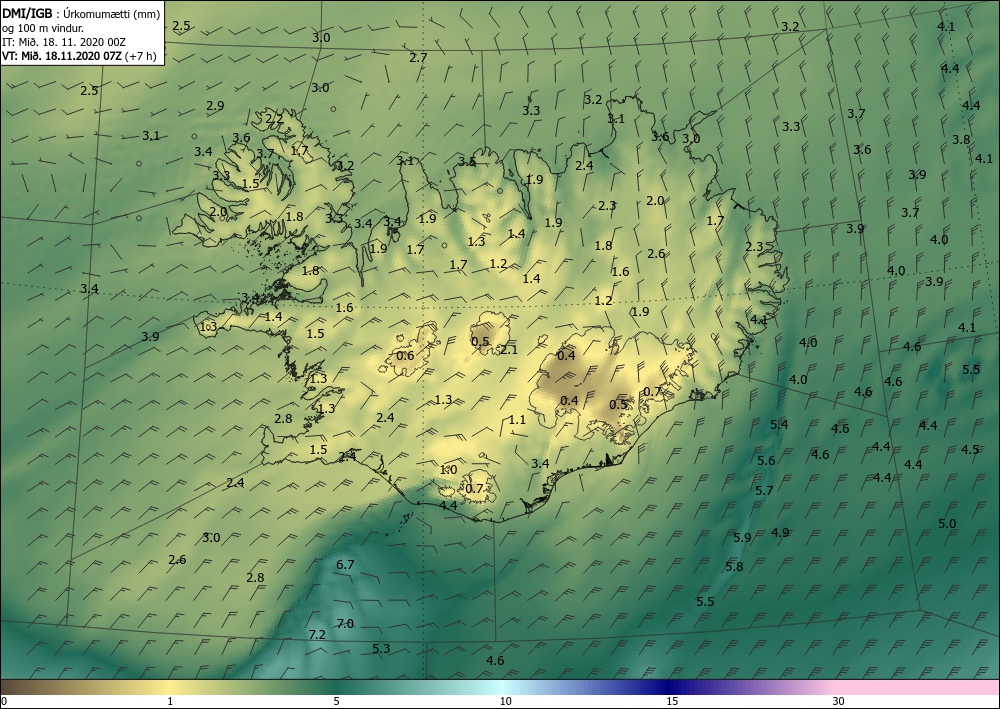1000x709 pixels.
Task: Click the '5.0' value at the right edge
Action: (947, 523)
